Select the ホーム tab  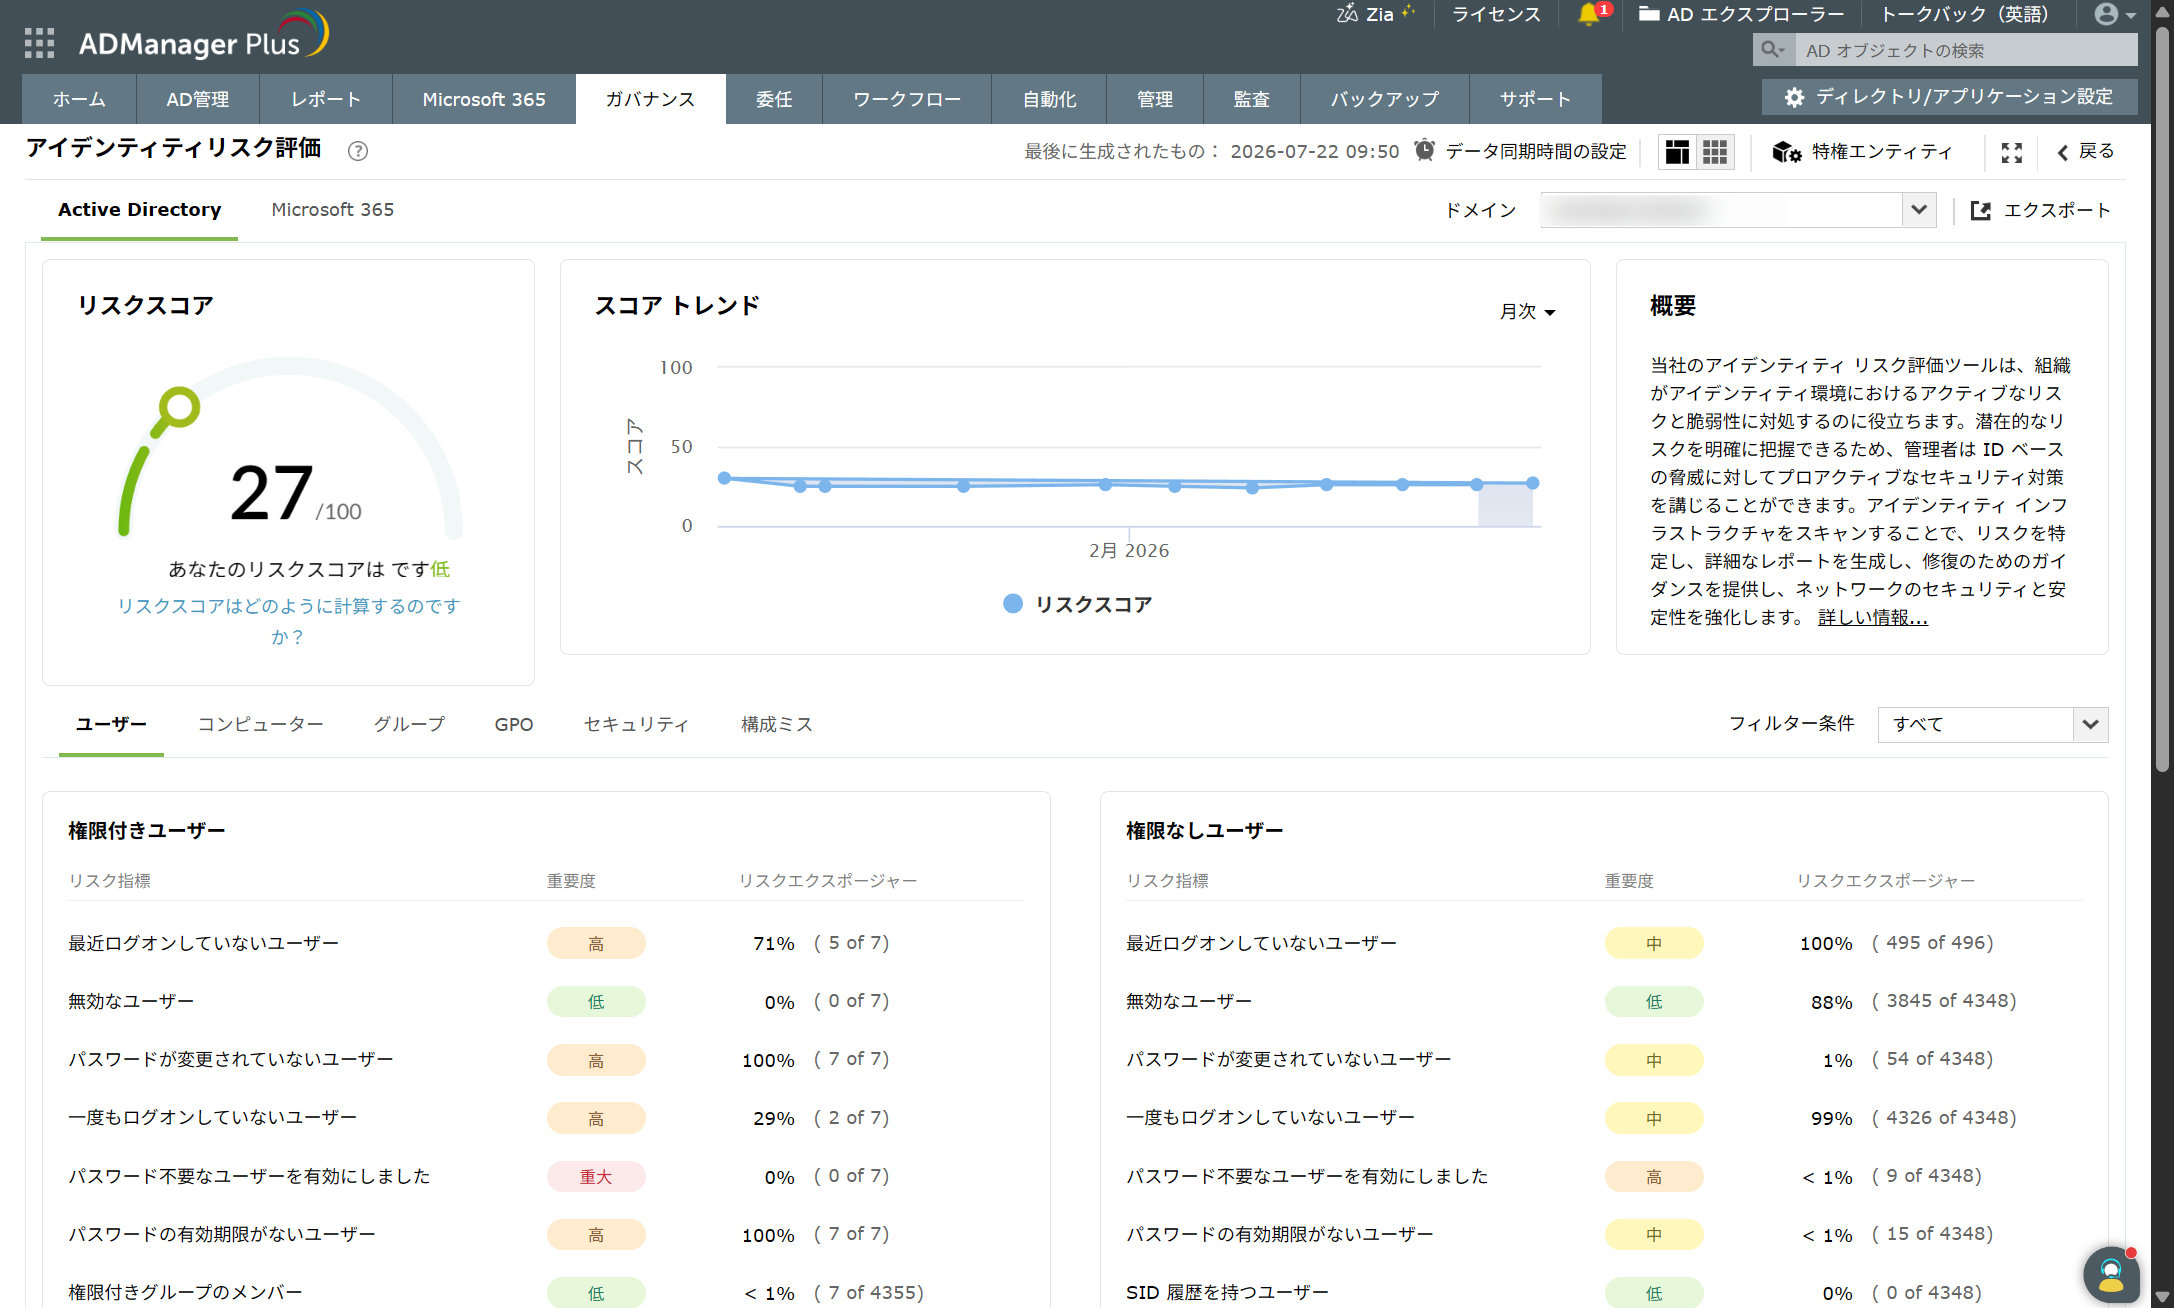[79, 99]
